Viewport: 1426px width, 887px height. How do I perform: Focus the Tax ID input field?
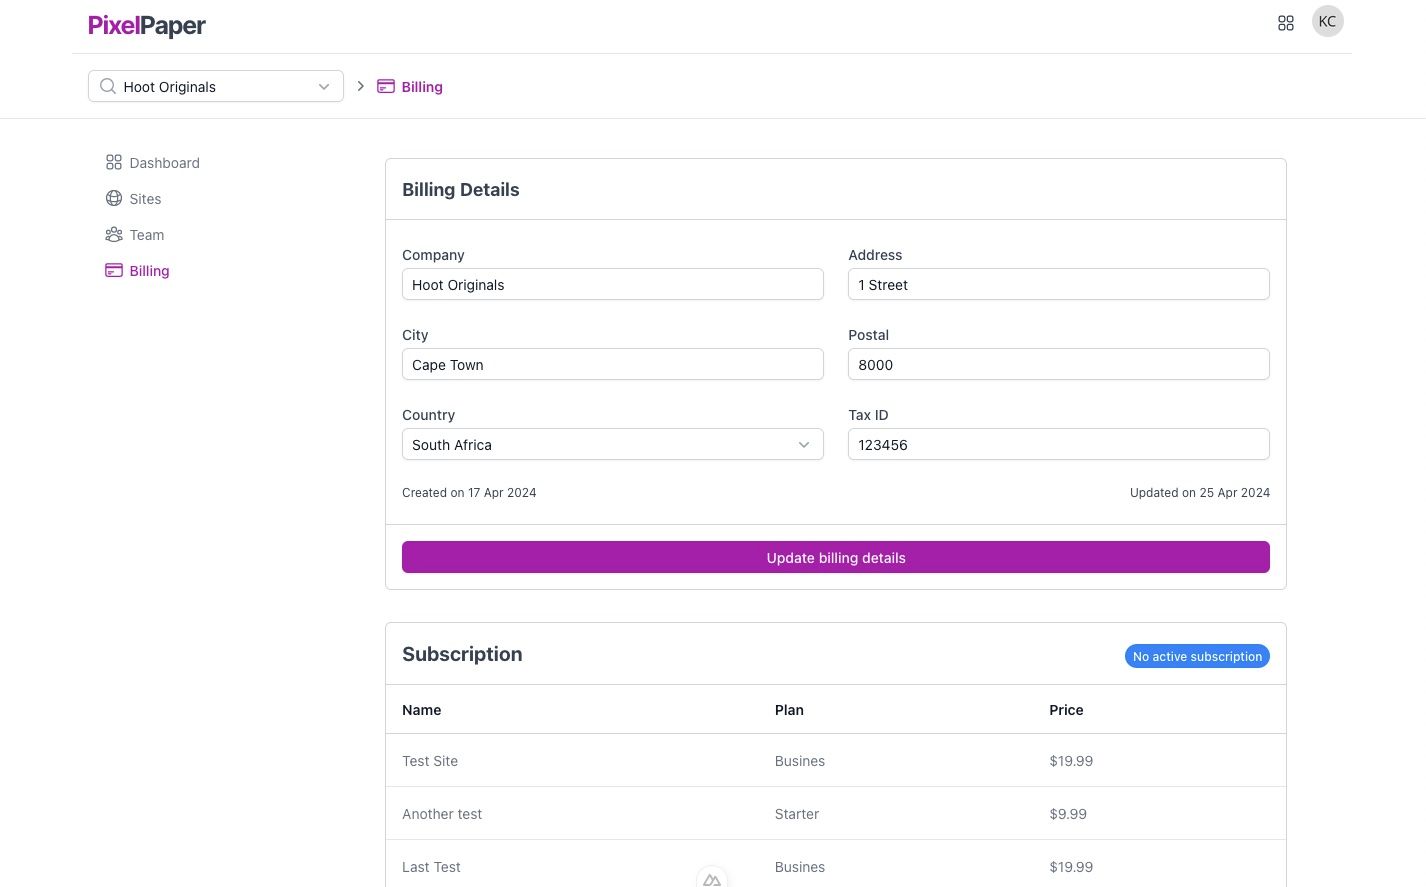1059,444
